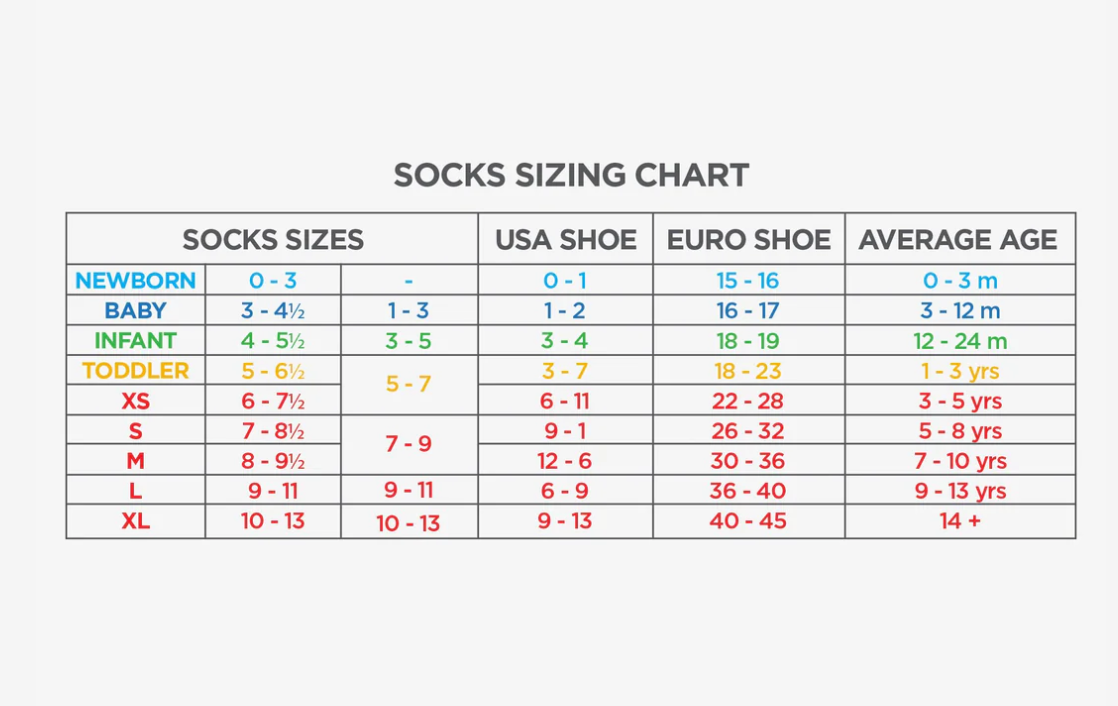Click the AVERAGE AGE column header
The image size is (1118, 706).
point(958,240)
